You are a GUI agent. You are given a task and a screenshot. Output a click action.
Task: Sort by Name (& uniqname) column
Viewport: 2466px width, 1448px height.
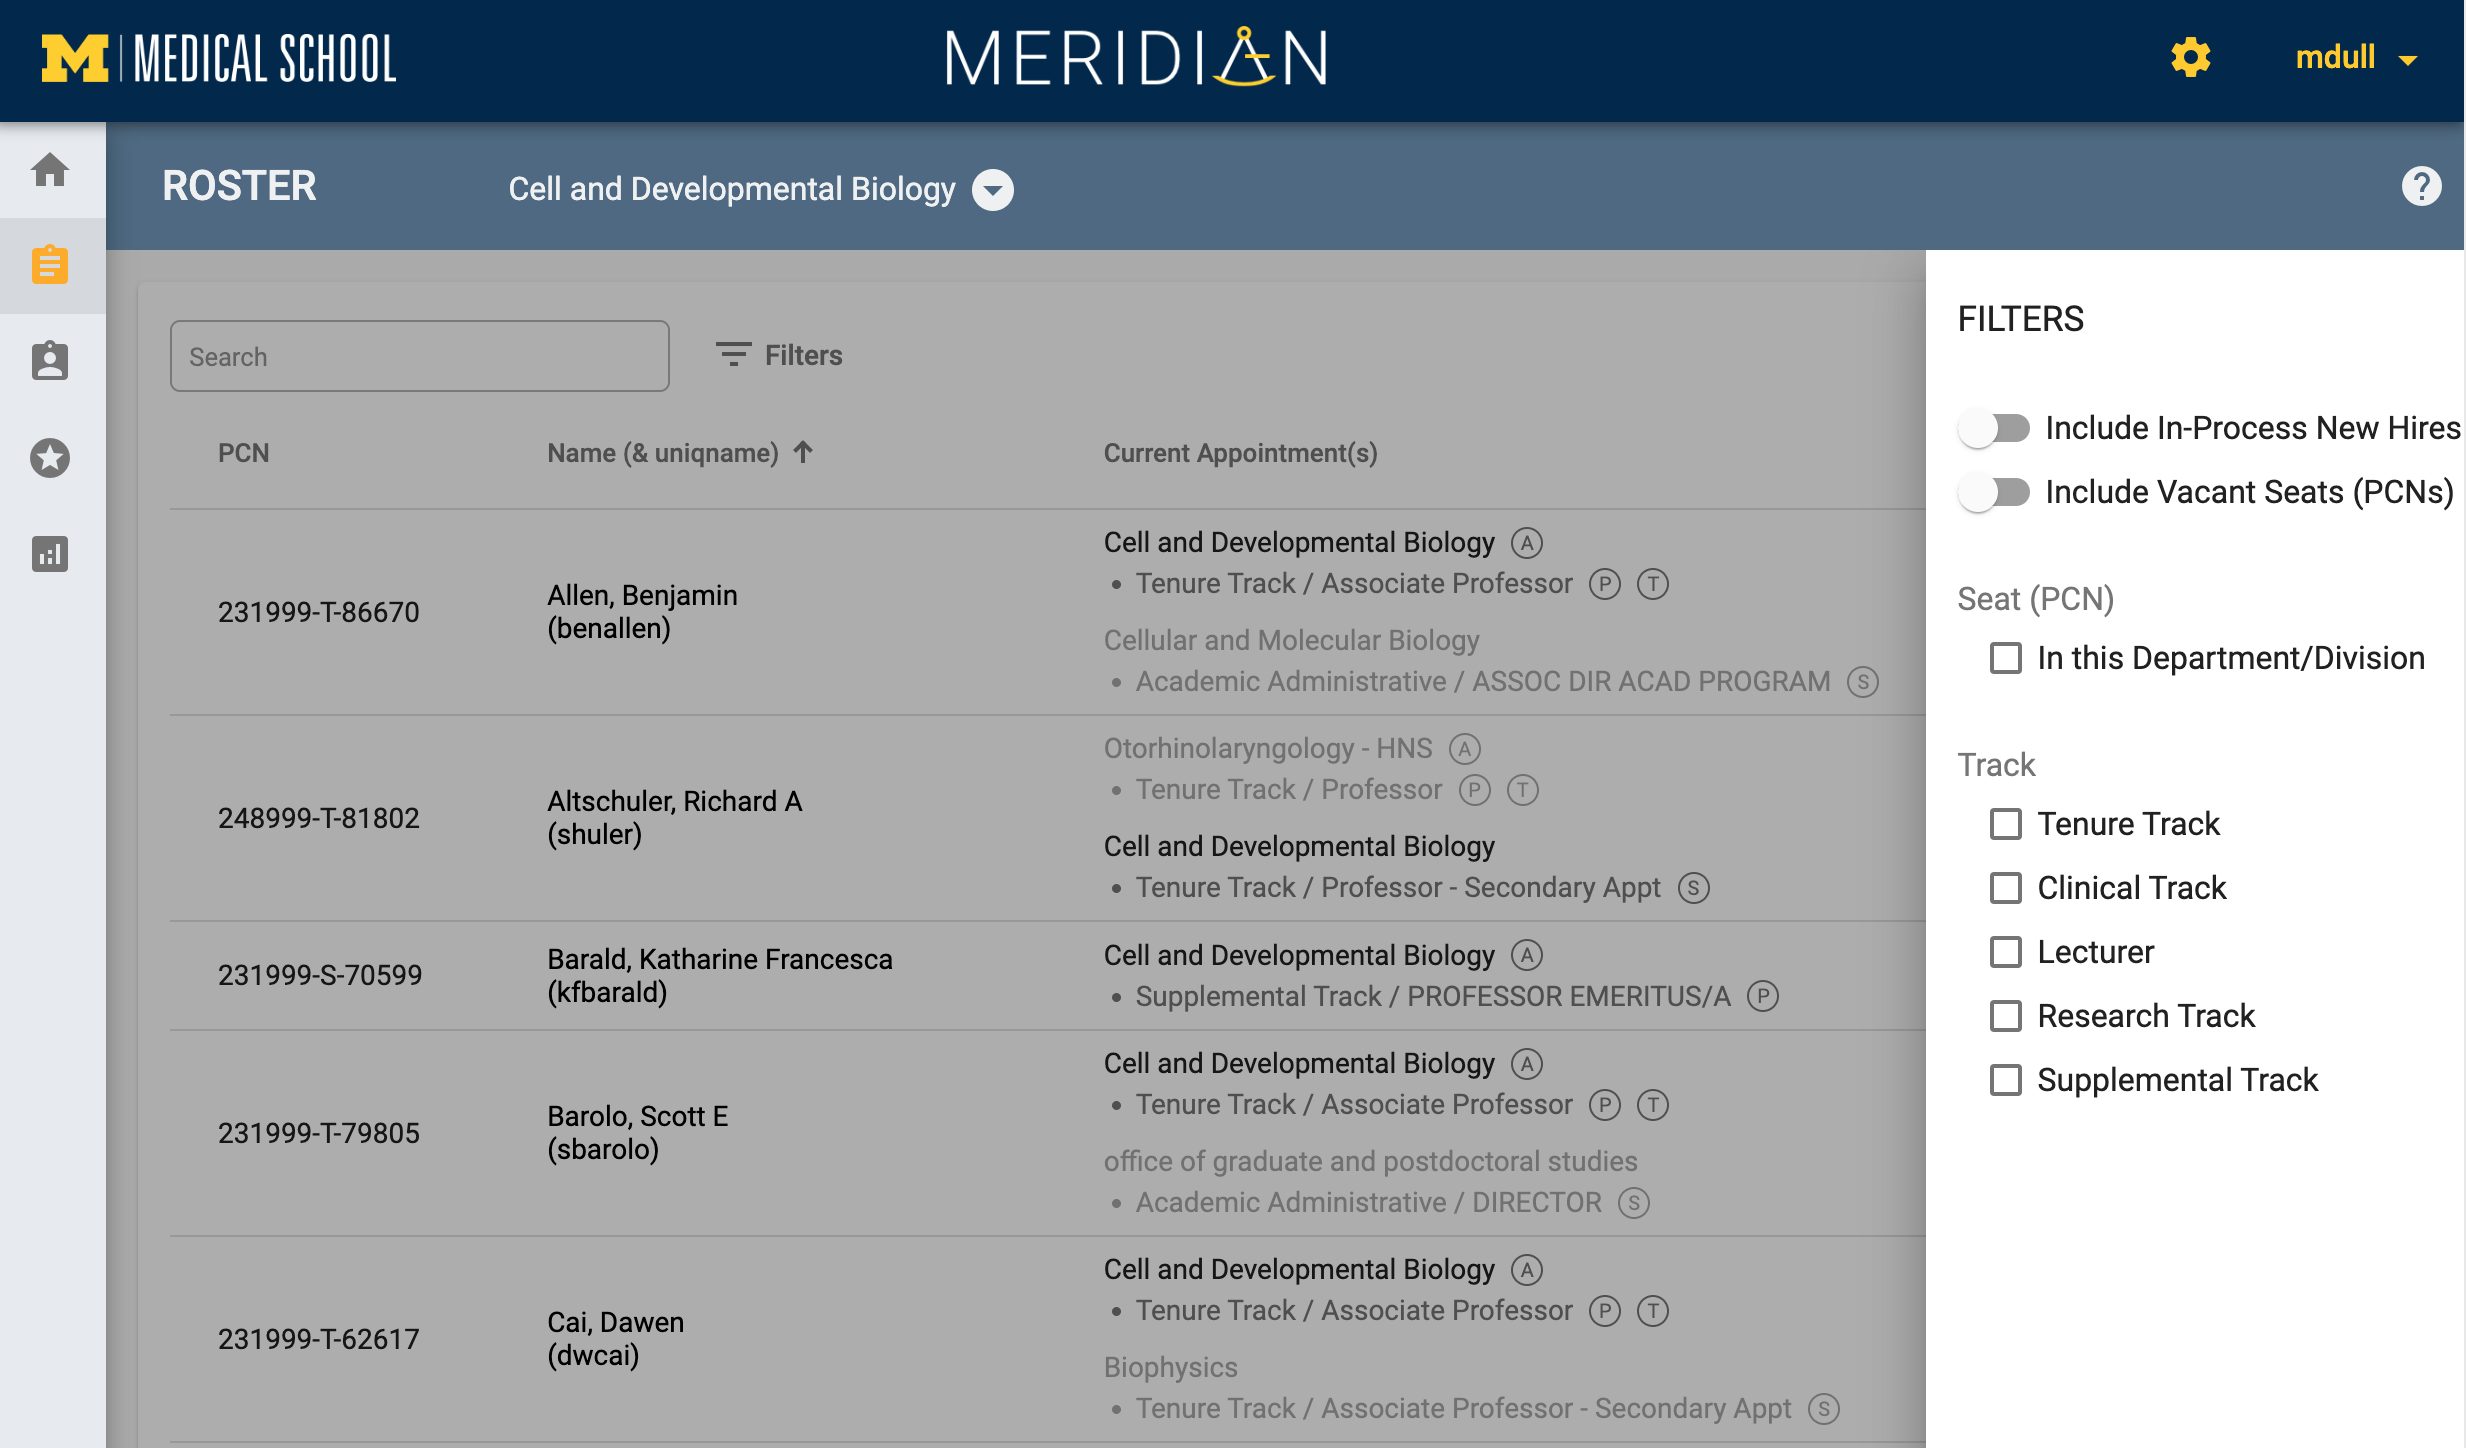pos(662,453)
